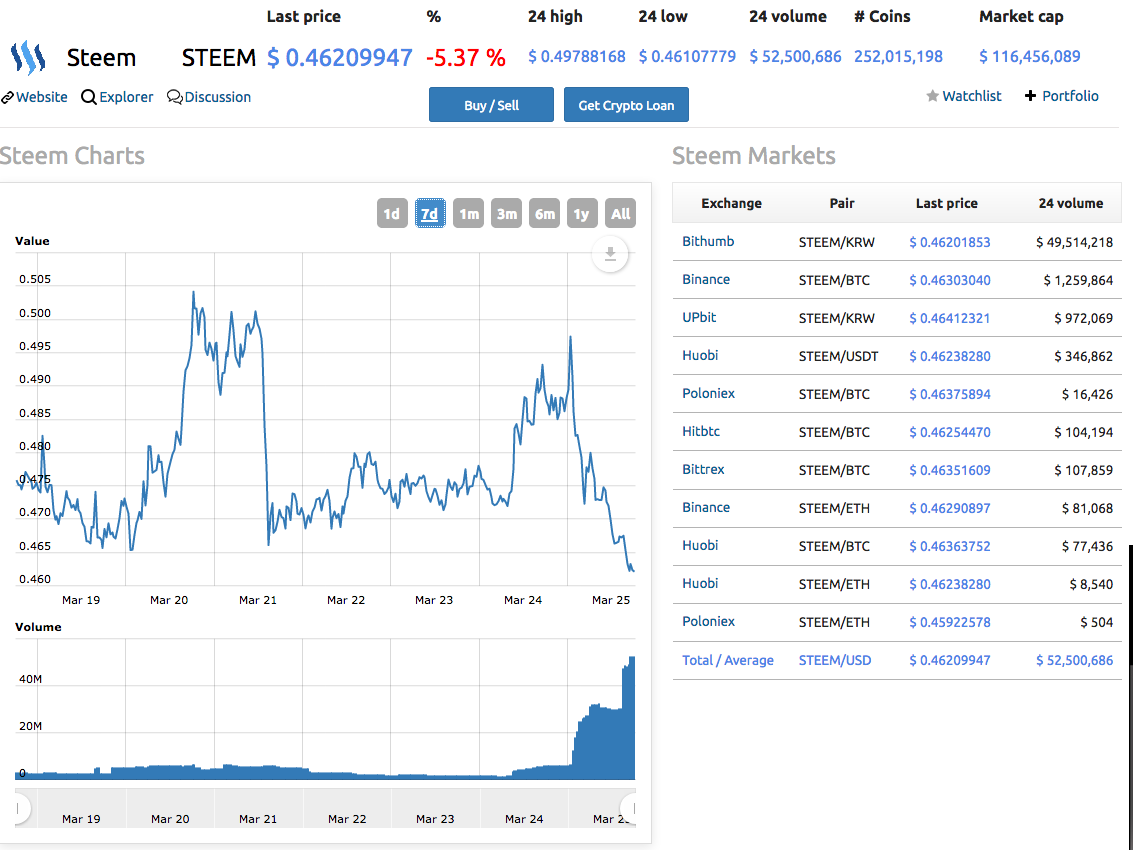This screenshot has height=850, width=1133.
Task: Select the 1m chart range
Action: pos(468,214)
